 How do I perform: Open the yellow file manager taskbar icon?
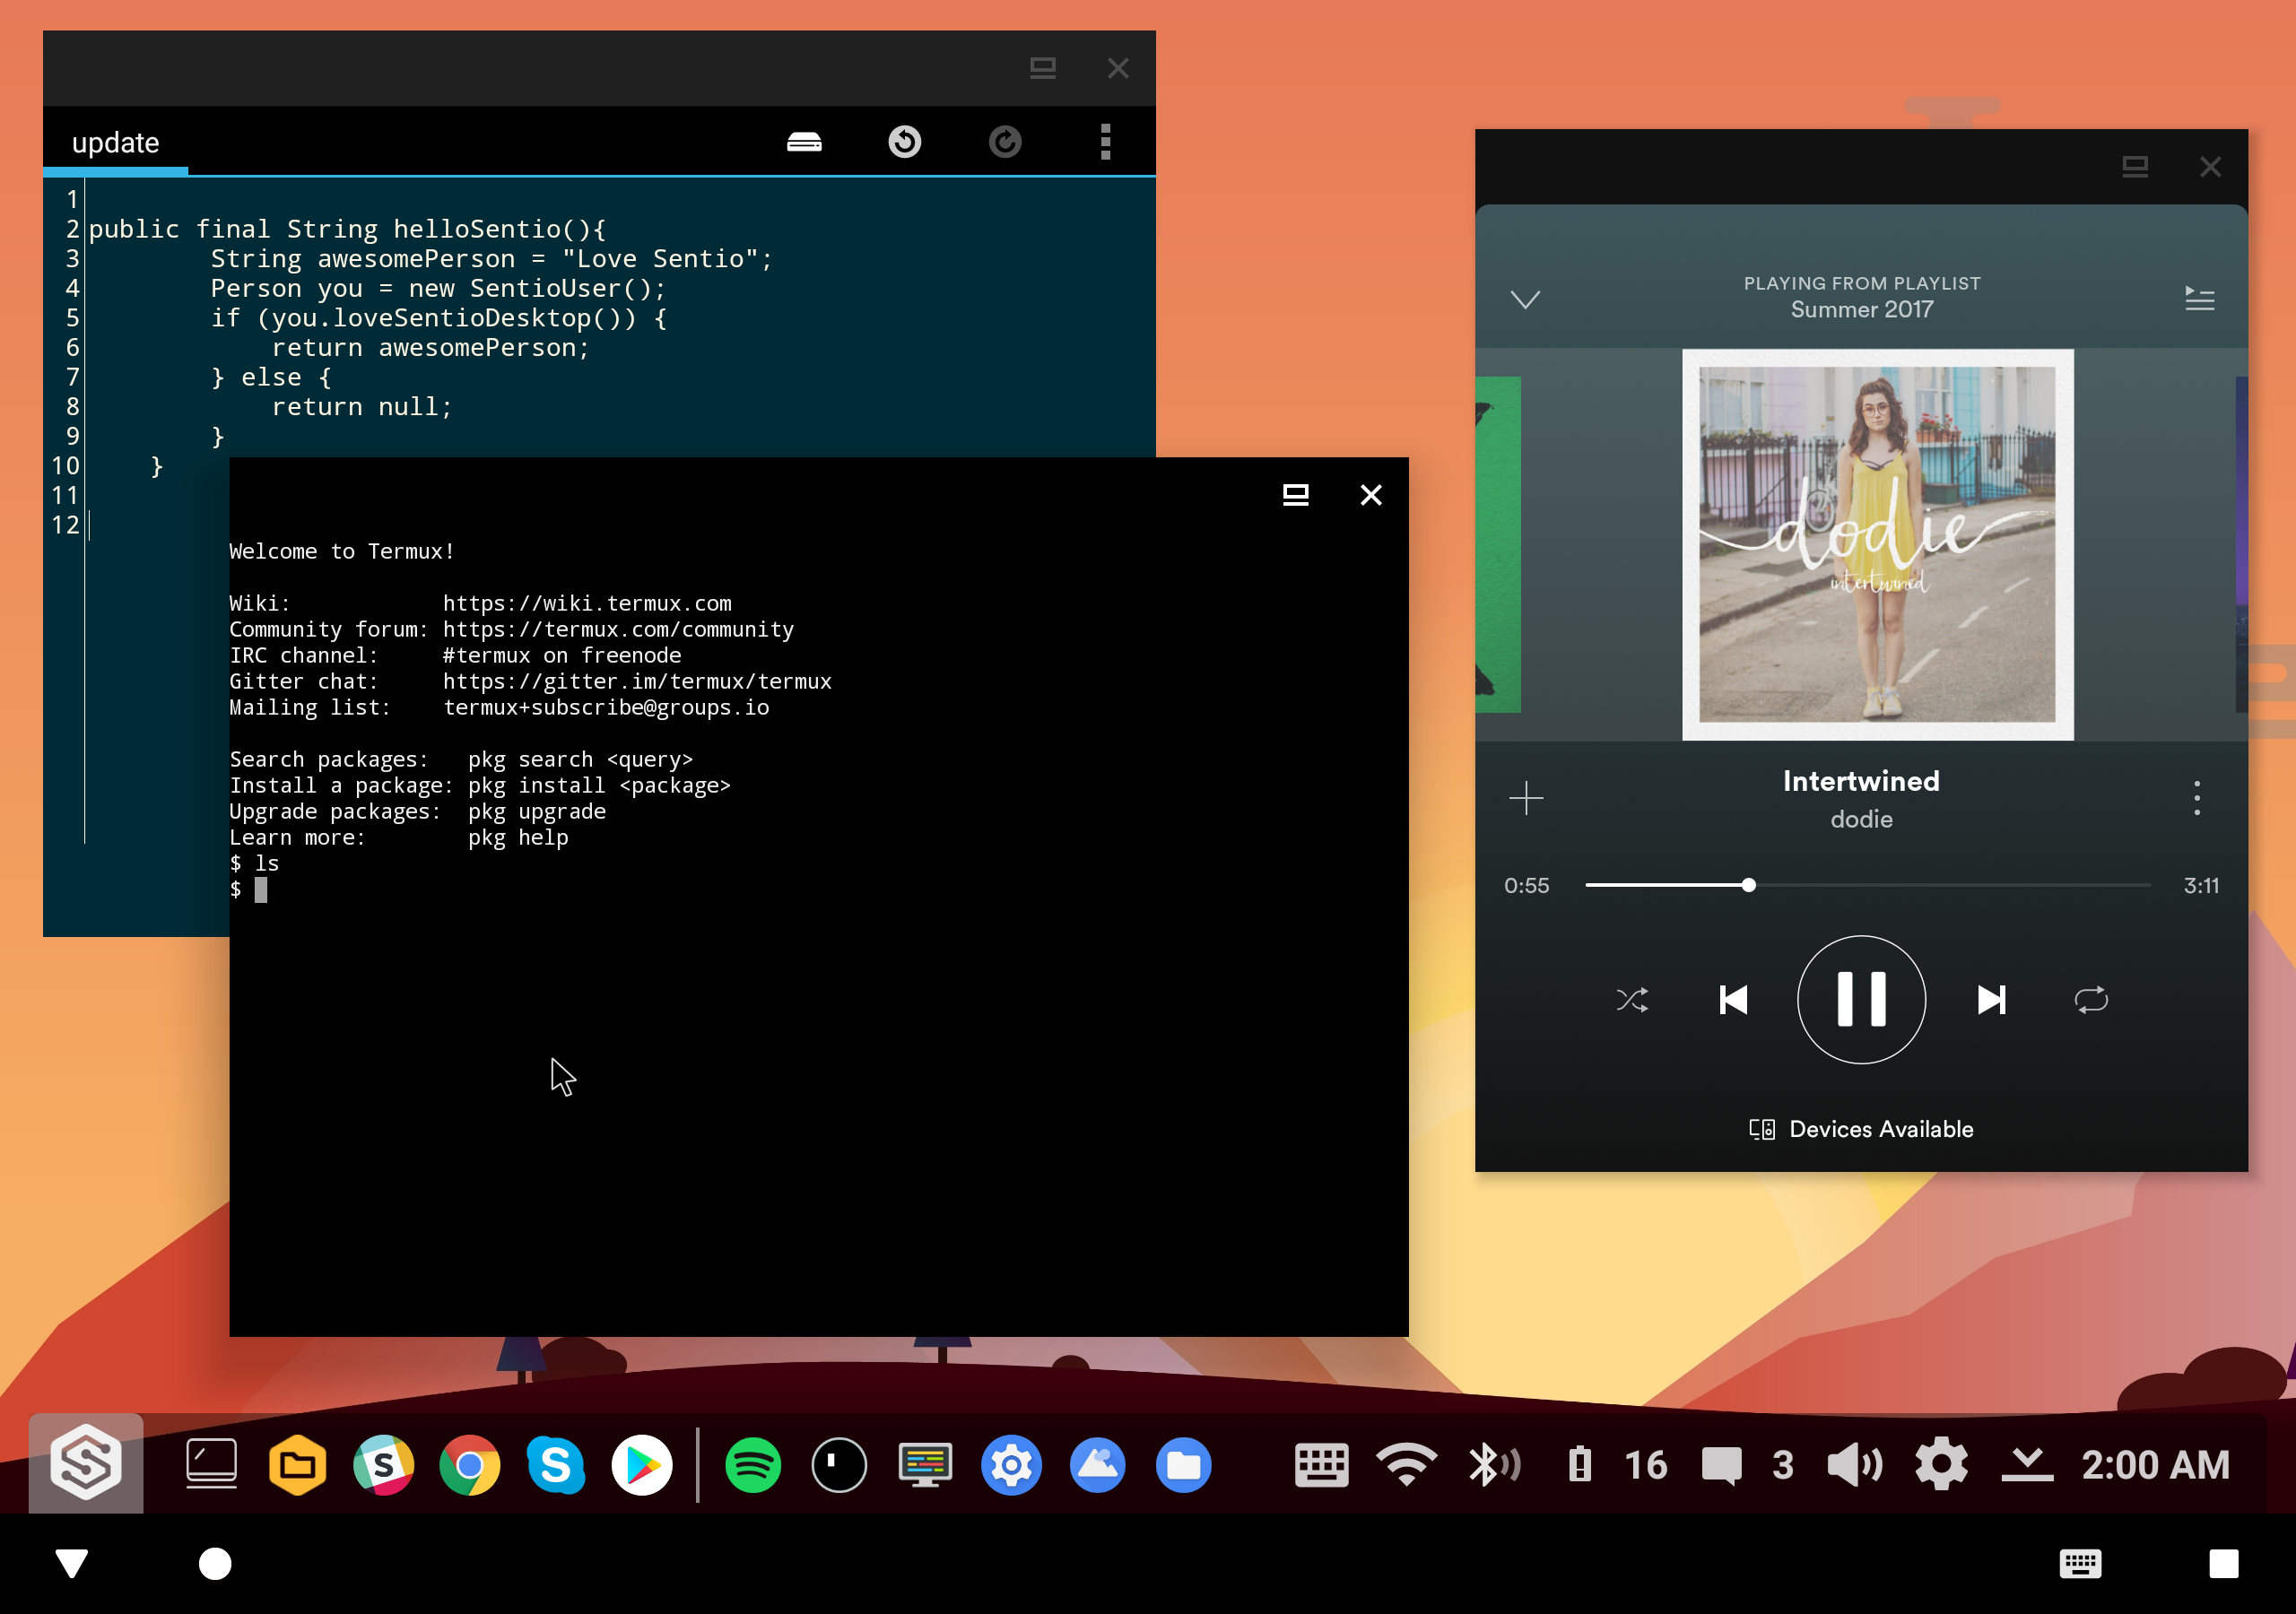[297, 1465]
